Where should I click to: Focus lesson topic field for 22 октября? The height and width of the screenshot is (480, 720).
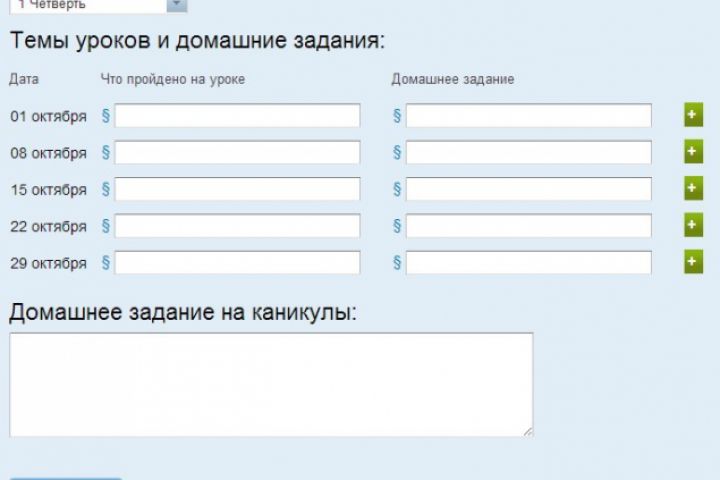(x=237, y=226)
